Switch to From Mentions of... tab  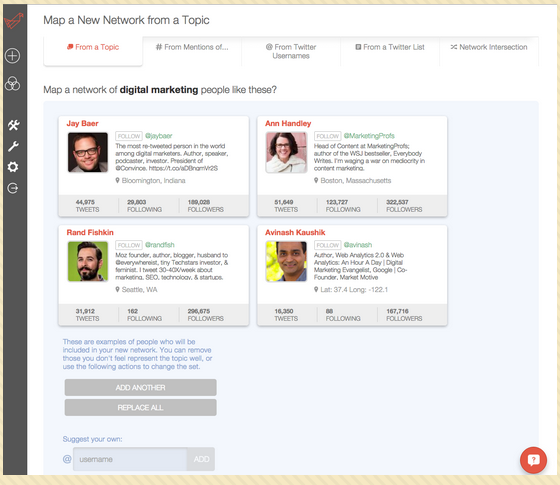coord(192,51)
